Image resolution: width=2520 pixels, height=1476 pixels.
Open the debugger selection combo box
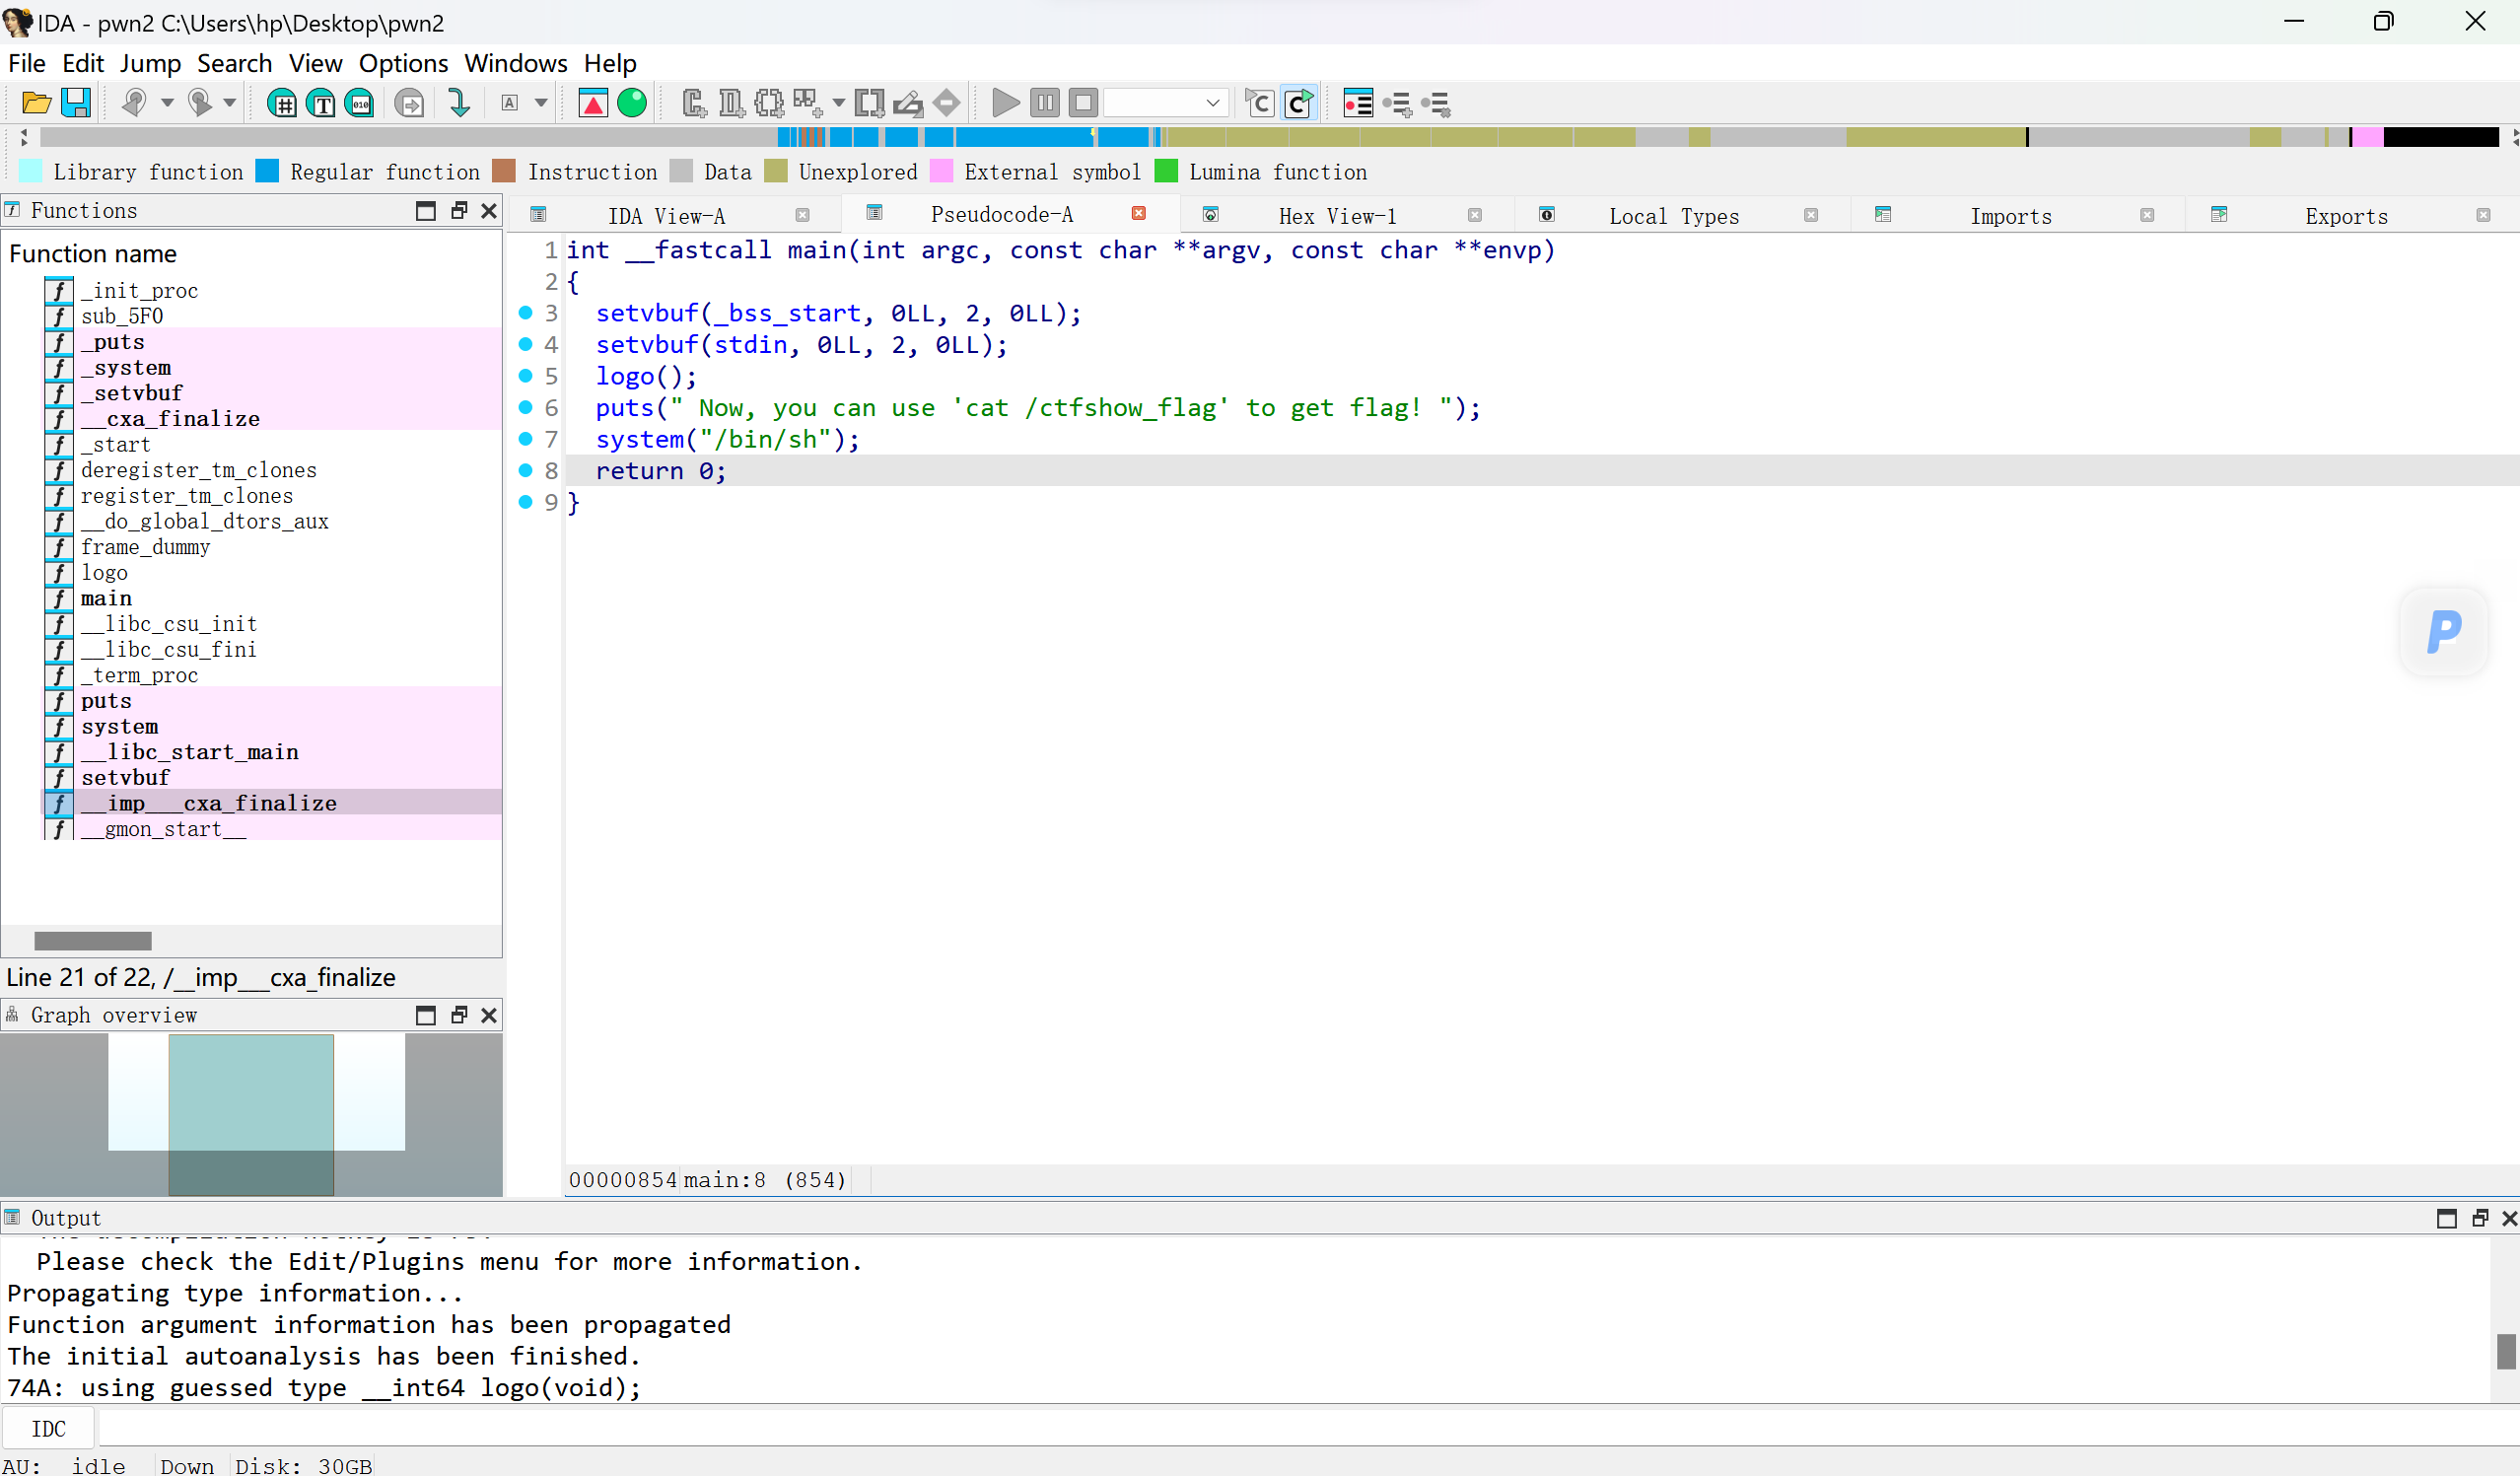click(x=1166, y=103)
